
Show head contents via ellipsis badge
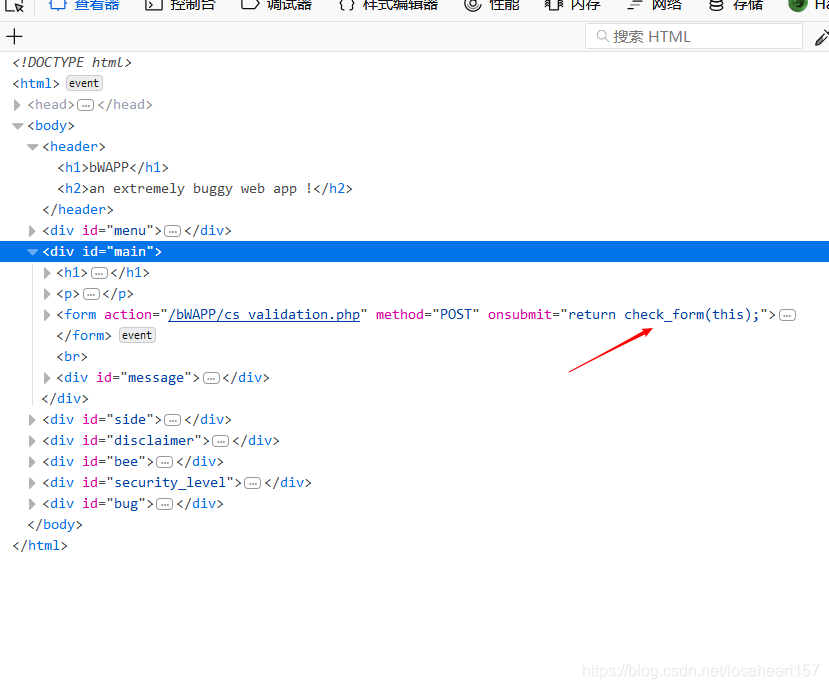click(x=86, y=105)
